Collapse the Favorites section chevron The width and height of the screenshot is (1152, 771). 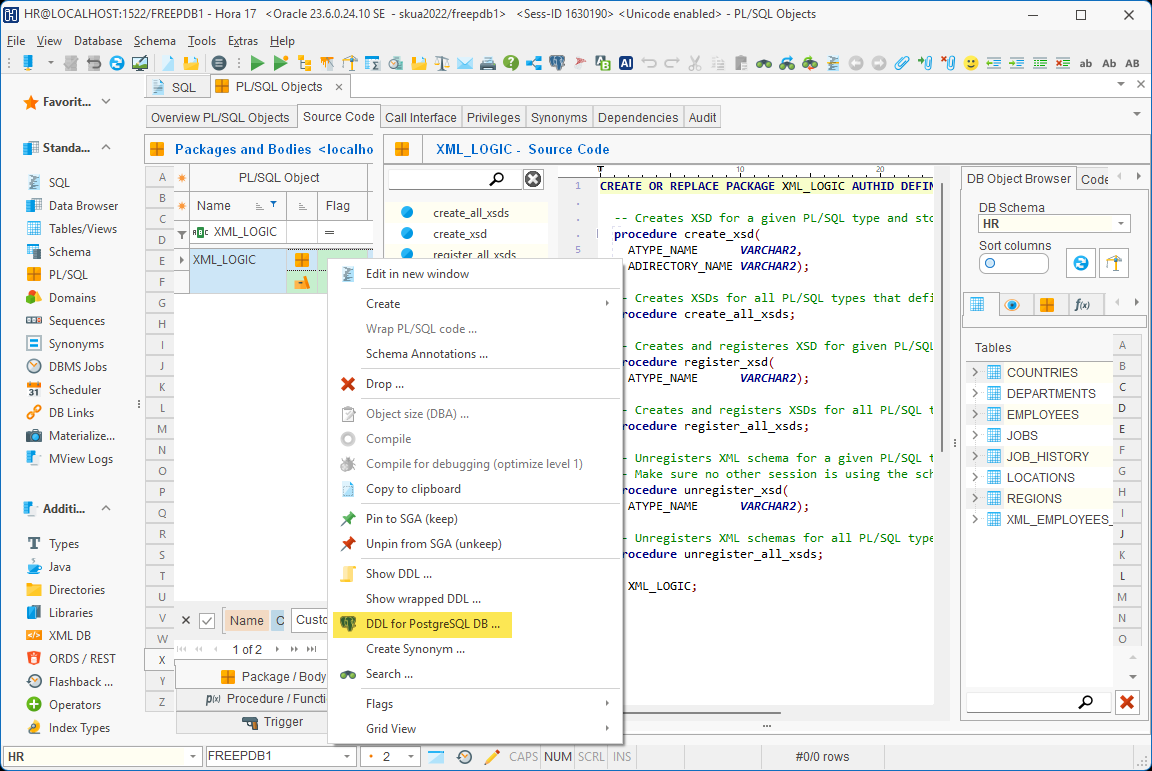[x=106, y=102]
